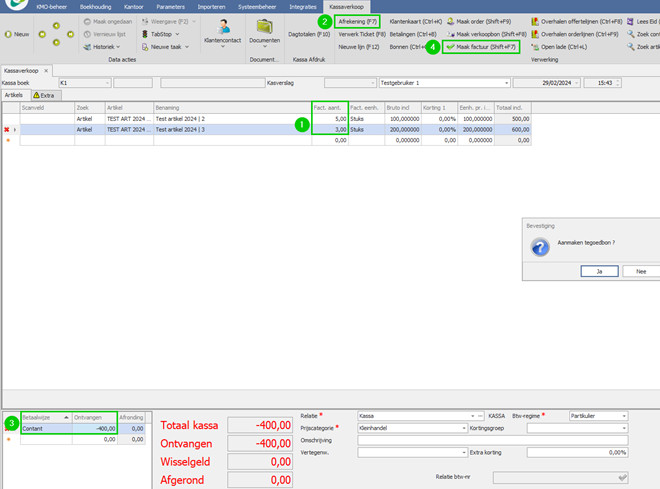Click Maak factuur (Shift+F7)
The height and width of the screenshot is (489, 660).
point(481,47)
